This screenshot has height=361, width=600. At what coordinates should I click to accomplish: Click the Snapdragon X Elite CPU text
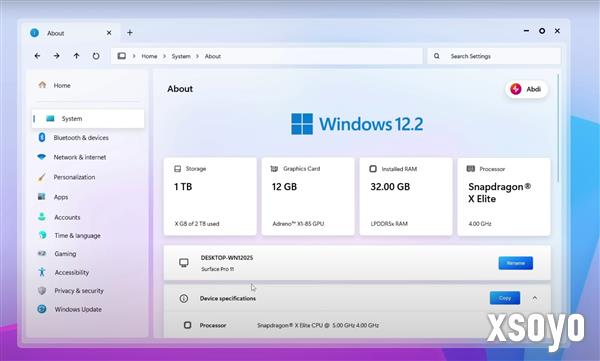318,325
